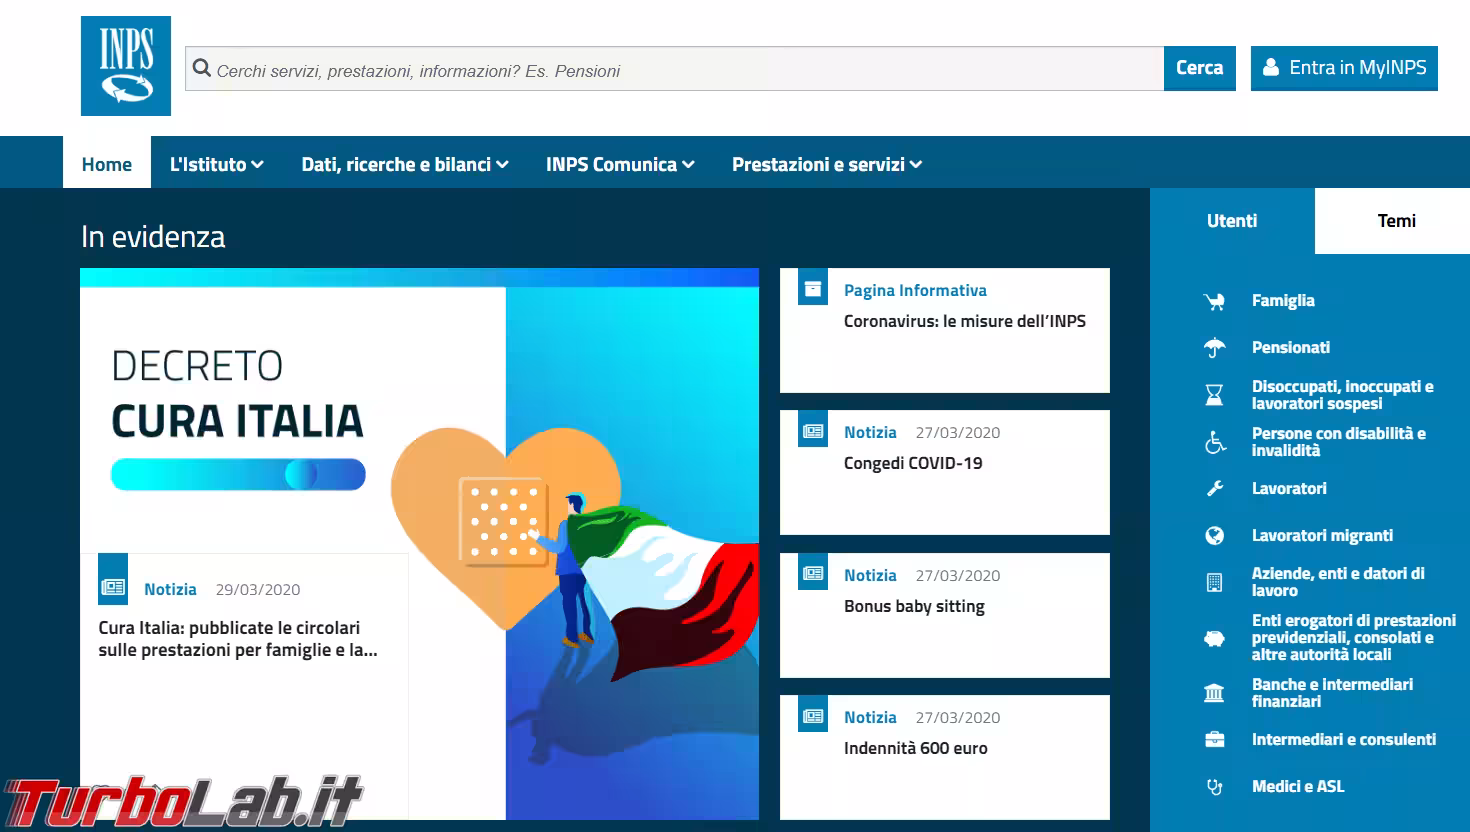
Task: Switch to the Temi tab
Action: (x=1396, y=221)
